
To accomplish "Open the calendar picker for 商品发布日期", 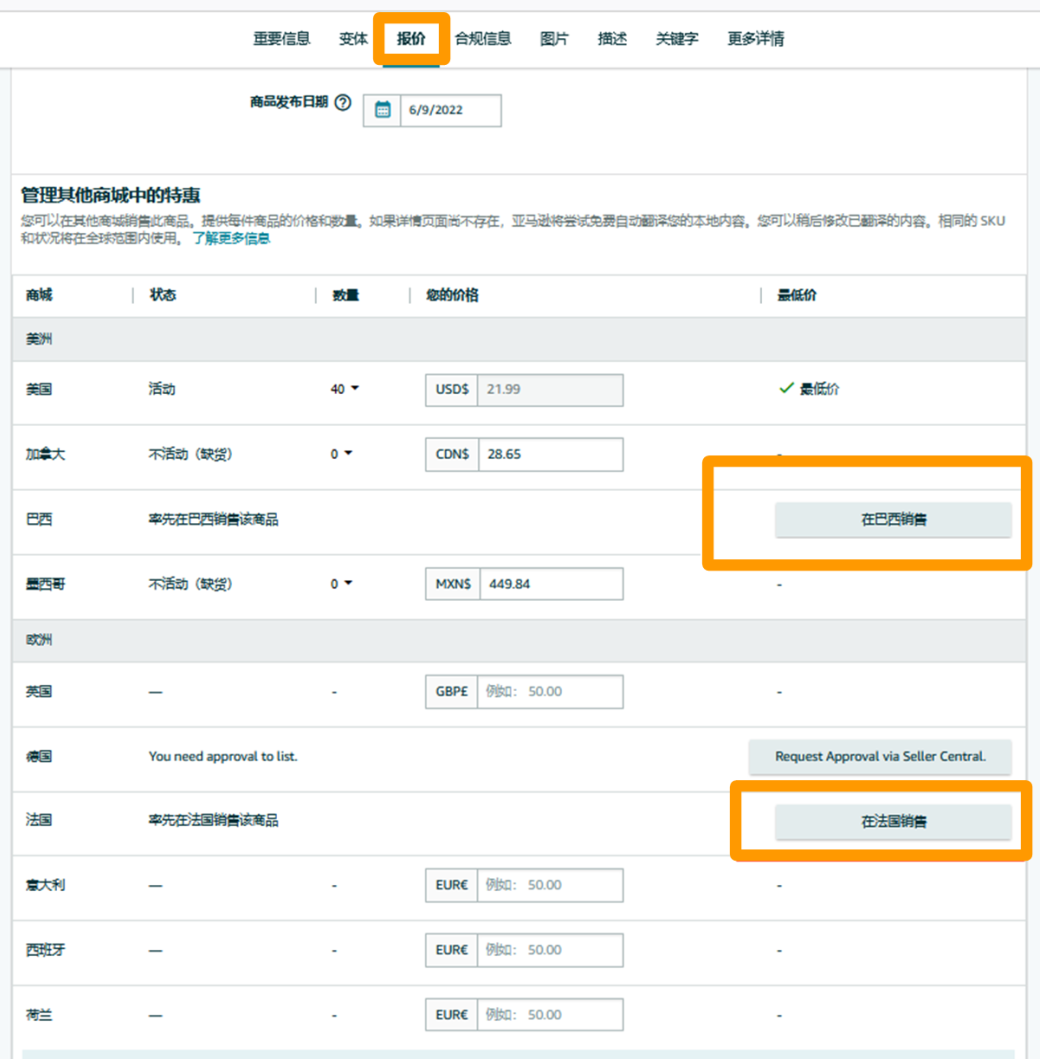I will point(381,110).
